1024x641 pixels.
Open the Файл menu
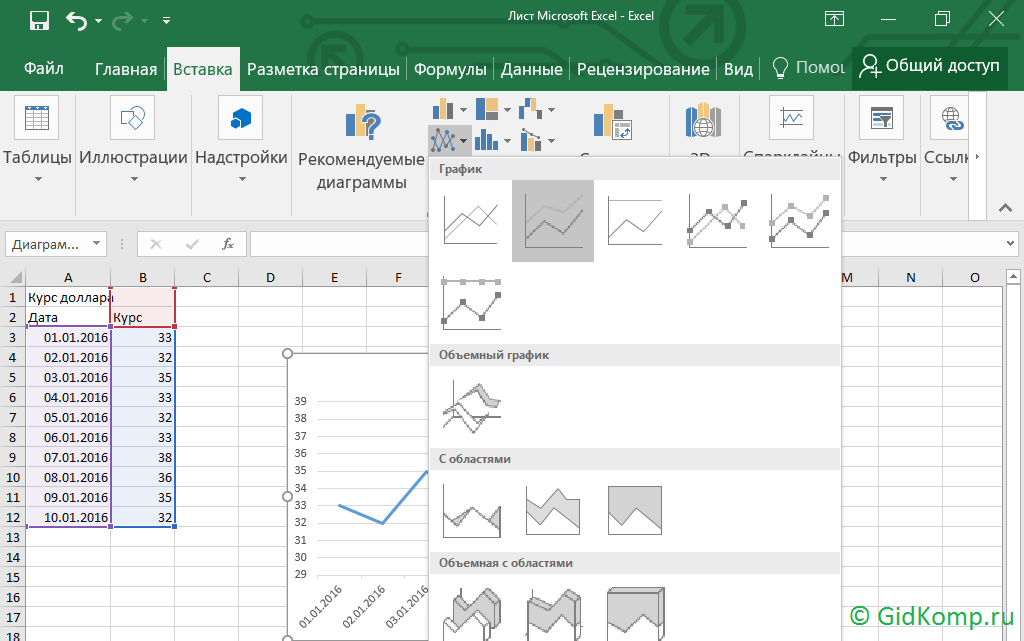pyautogui.click(x=44, y=69)
